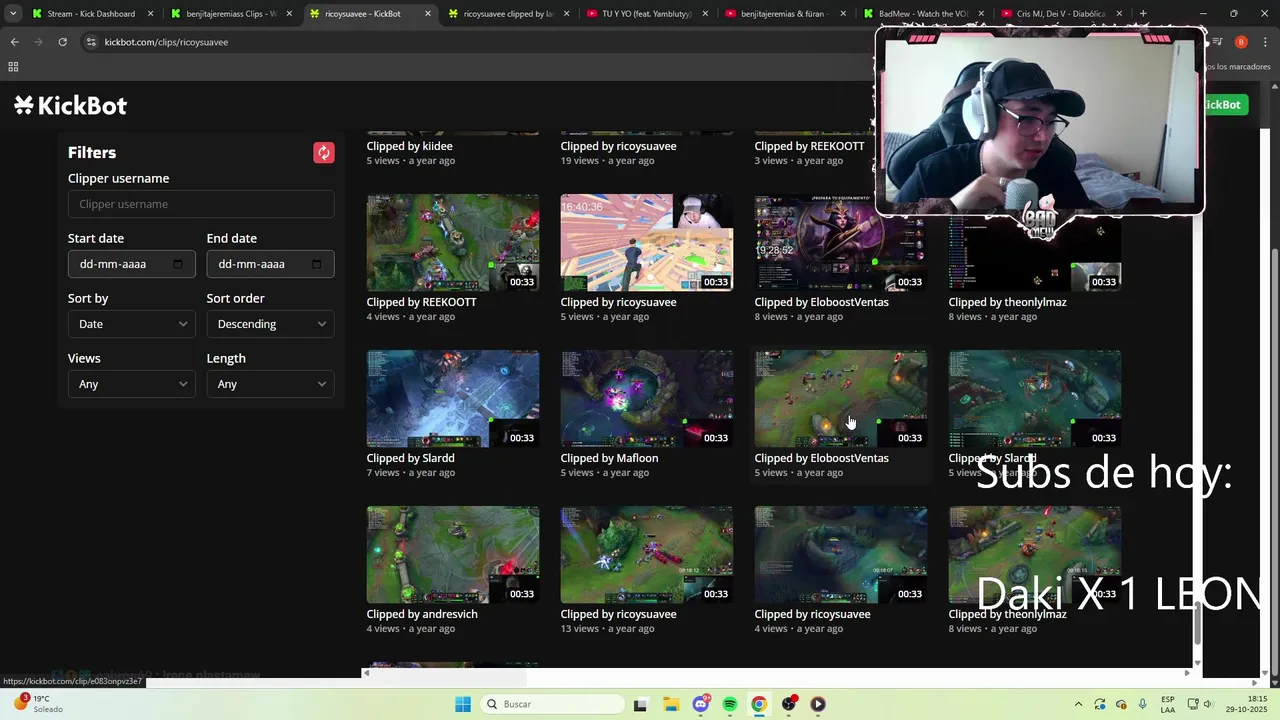Close the Stream - Kick Dashboard tab

pyautogui.click(x=151, y=14)
